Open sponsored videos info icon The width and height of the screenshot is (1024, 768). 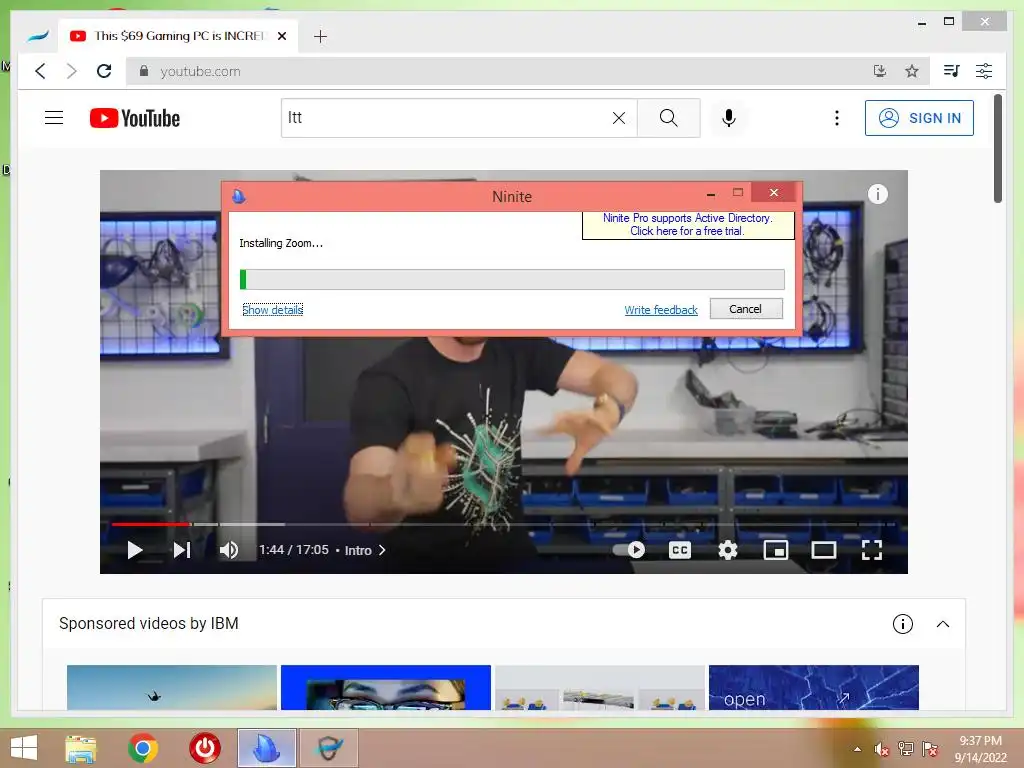point(903,624)
